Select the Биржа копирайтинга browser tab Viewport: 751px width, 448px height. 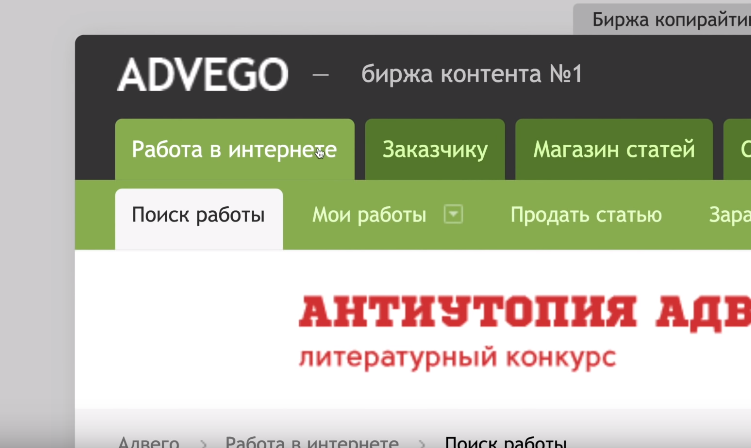662,20
